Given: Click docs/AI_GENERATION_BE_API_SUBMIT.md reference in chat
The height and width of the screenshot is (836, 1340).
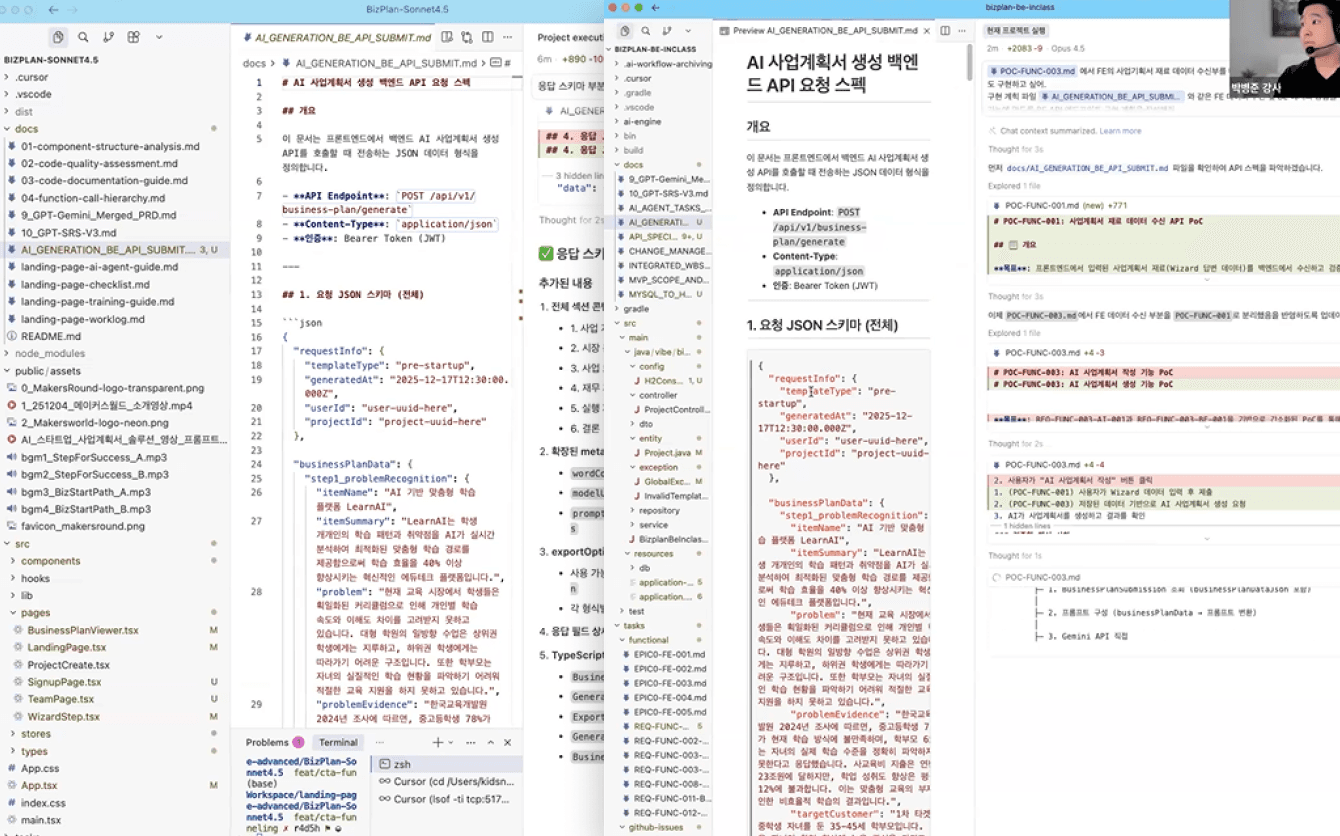Looking at the screenshot, I should pos(1087,168).
